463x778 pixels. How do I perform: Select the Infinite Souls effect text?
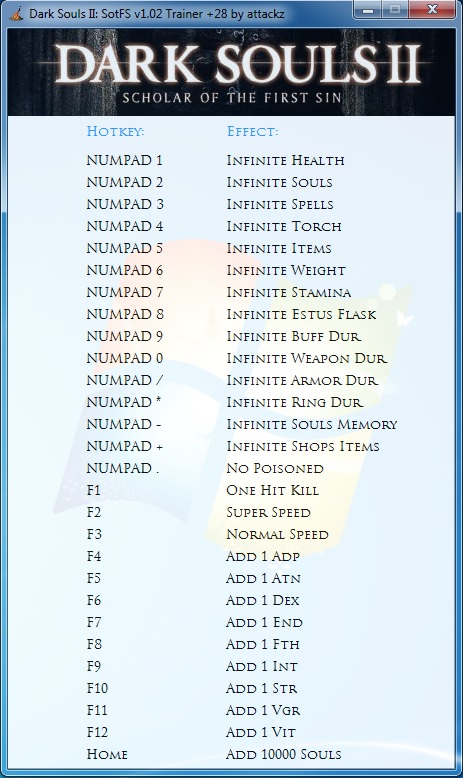tap(279, 182)
